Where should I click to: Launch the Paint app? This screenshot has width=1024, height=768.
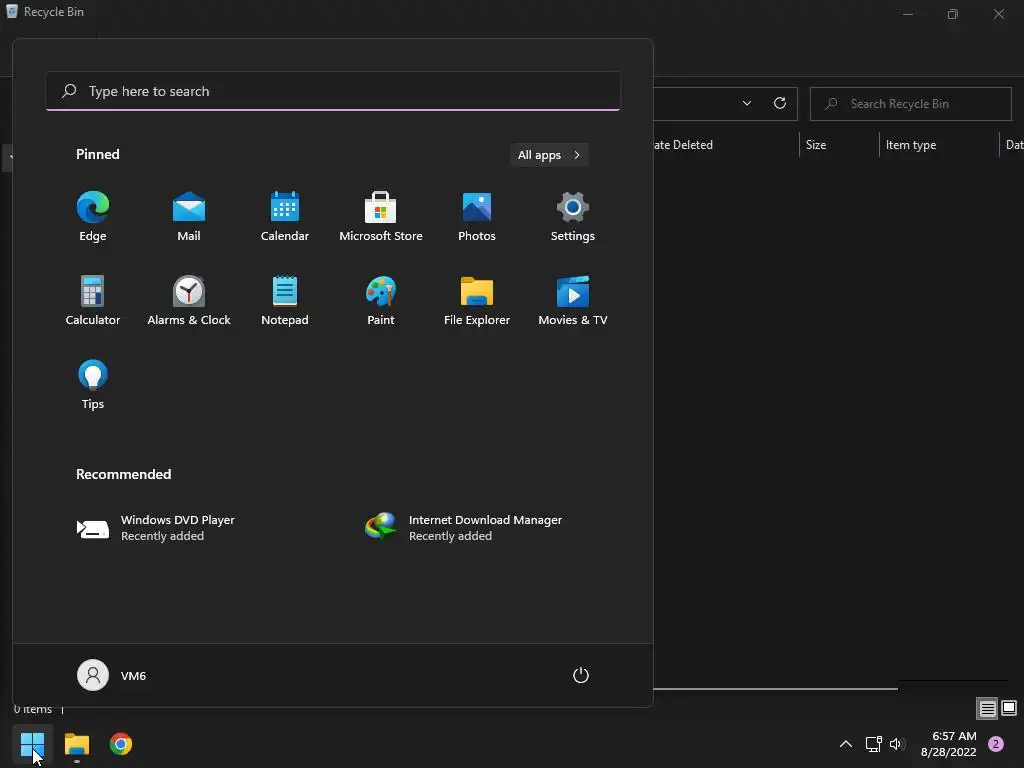coord(381,301)
